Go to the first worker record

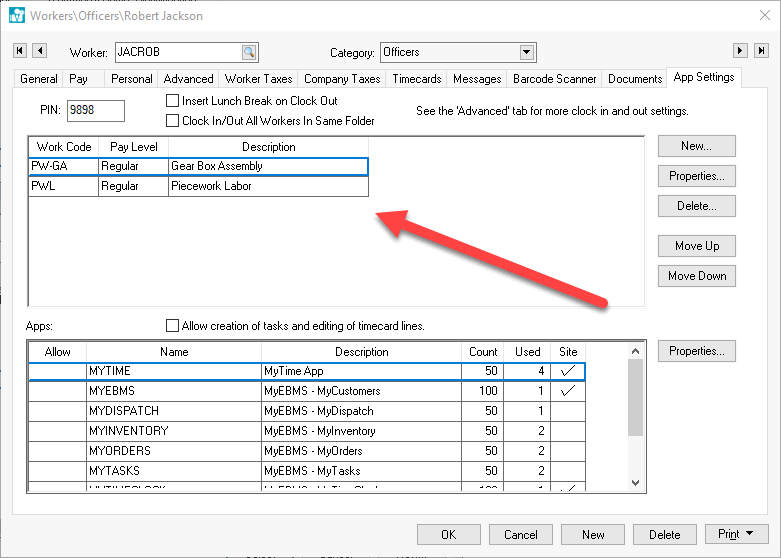coord(20,51)
